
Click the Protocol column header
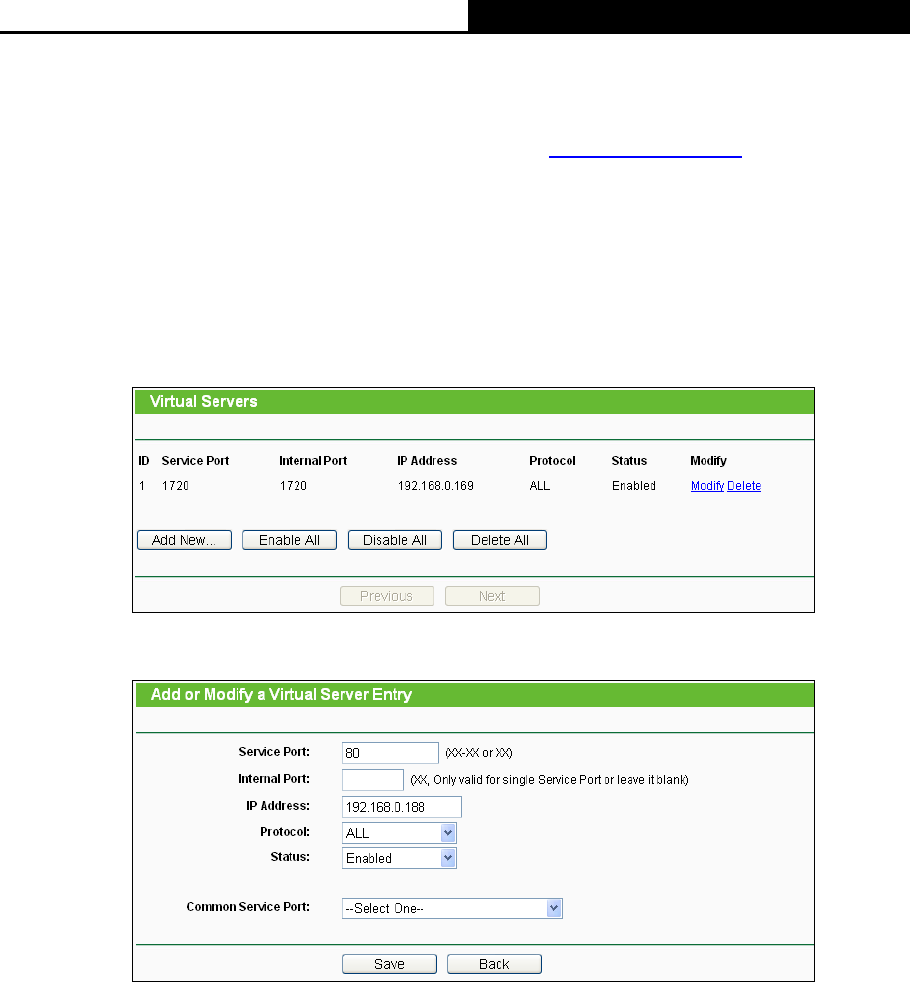(x=552, y=461)
